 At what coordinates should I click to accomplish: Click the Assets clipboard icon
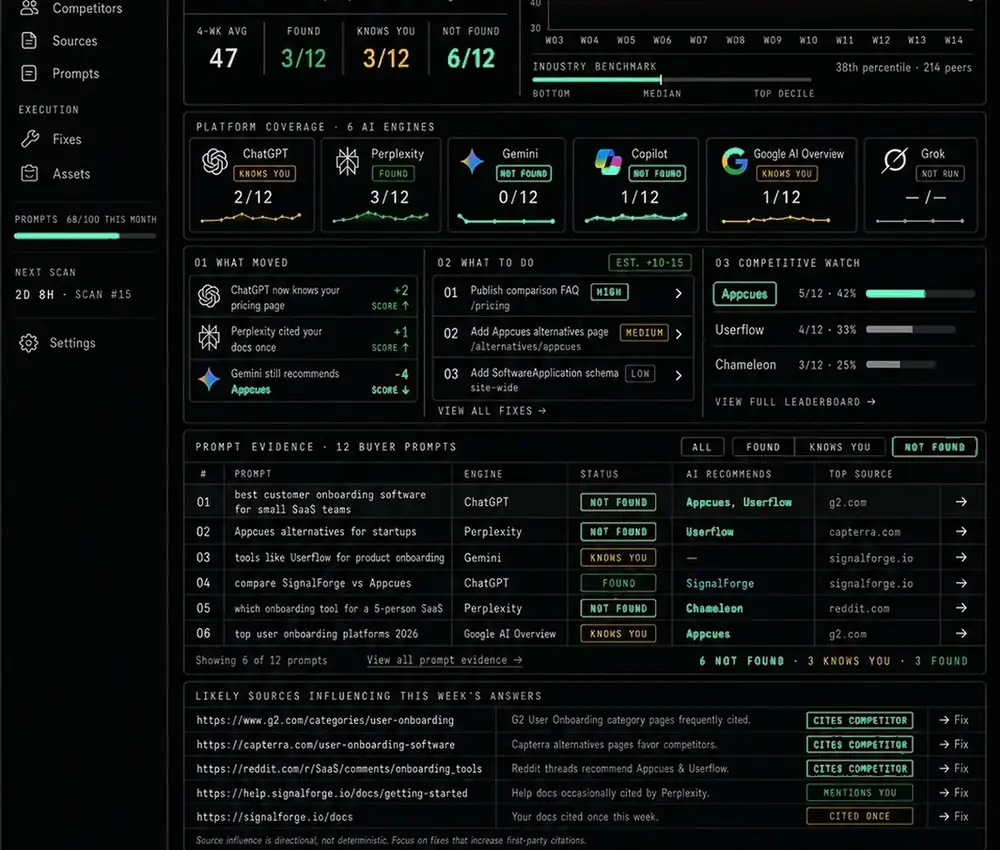click(x=29, y=173)
